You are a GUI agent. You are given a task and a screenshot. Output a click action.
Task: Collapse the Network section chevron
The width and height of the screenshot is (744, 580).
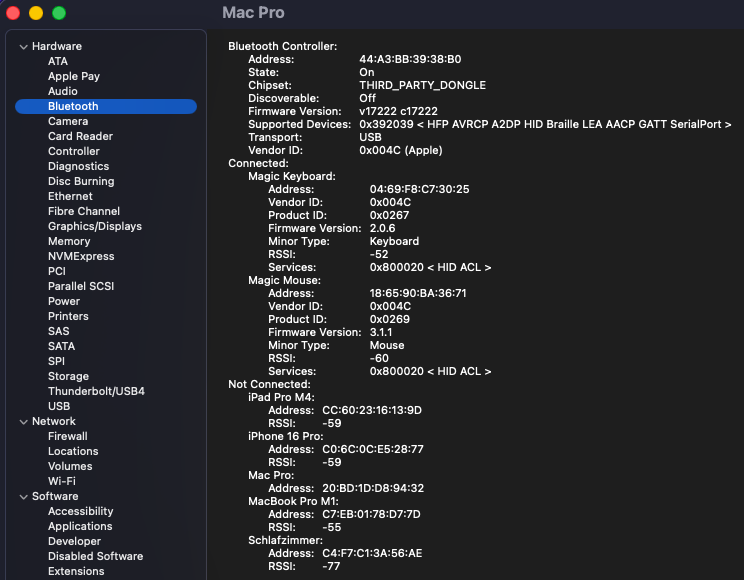point(23,421)
